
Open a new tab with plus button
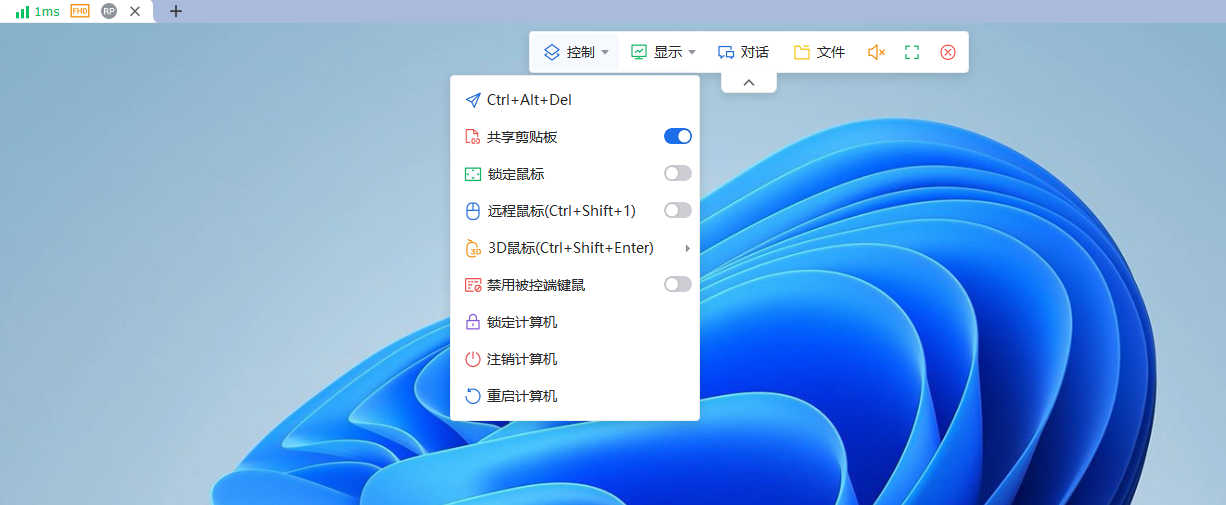[176, 11]
